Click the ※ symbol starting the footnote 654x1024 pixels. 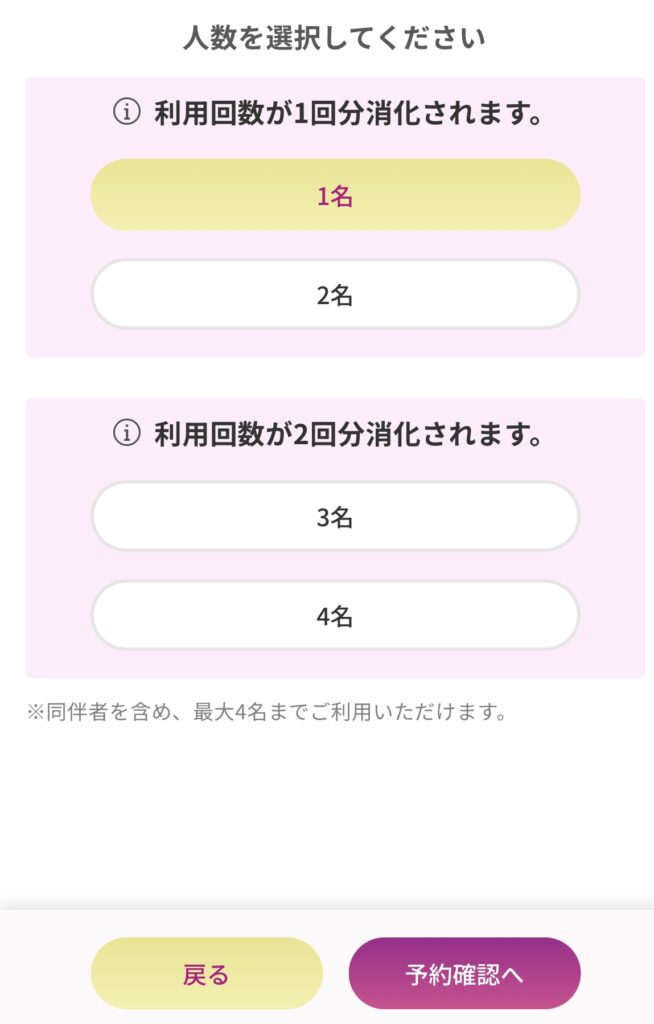tap(35, 712)
